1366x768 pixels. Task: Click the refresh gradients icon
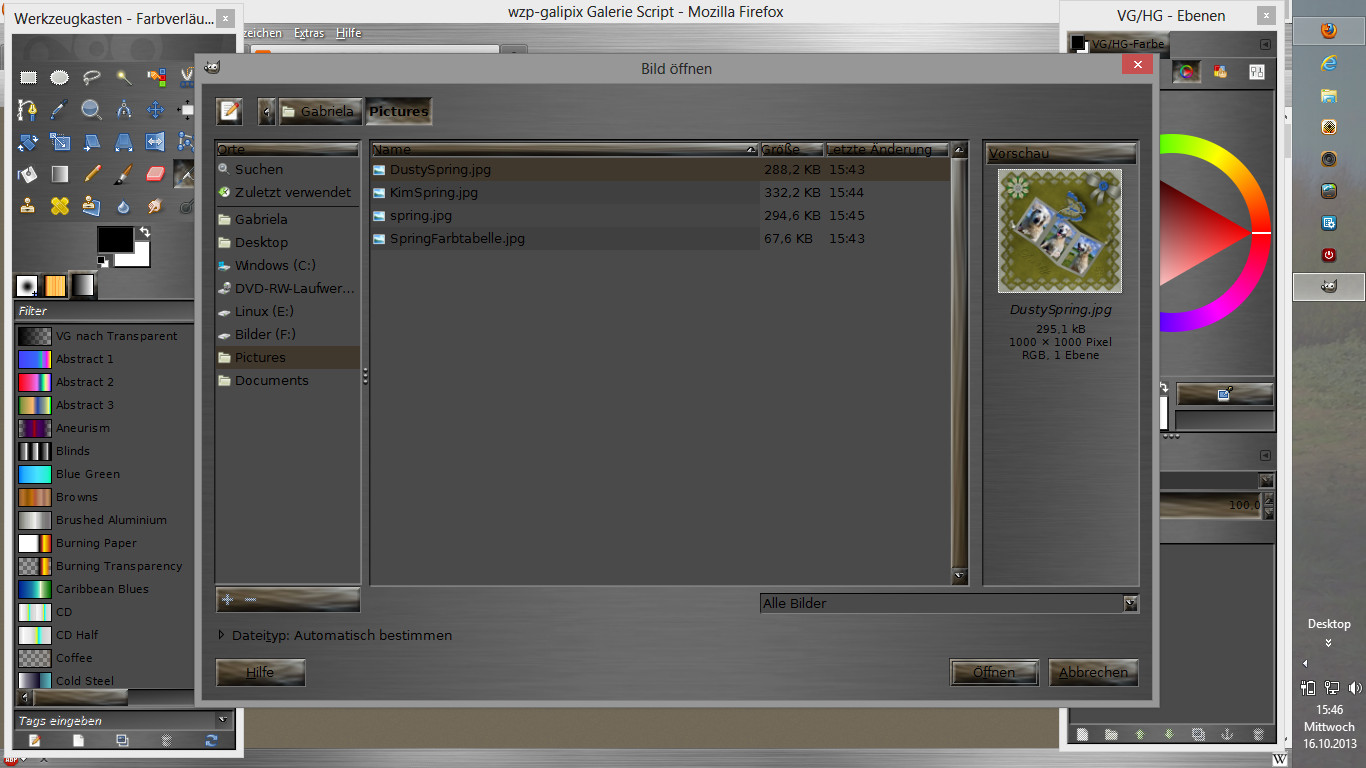(x=211, y=740)
